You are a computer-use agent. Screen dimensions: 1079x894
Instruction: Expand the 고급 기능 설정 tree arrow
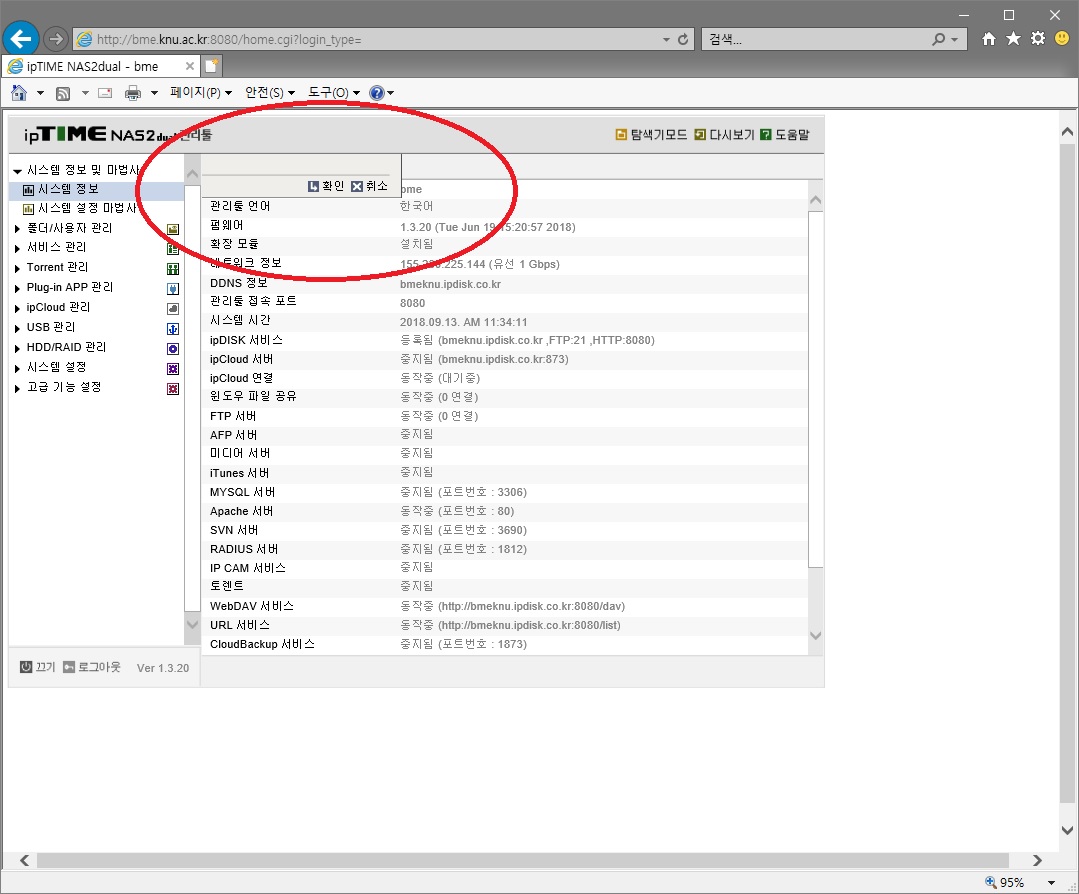pyautogui.click(x=17, y=388)
